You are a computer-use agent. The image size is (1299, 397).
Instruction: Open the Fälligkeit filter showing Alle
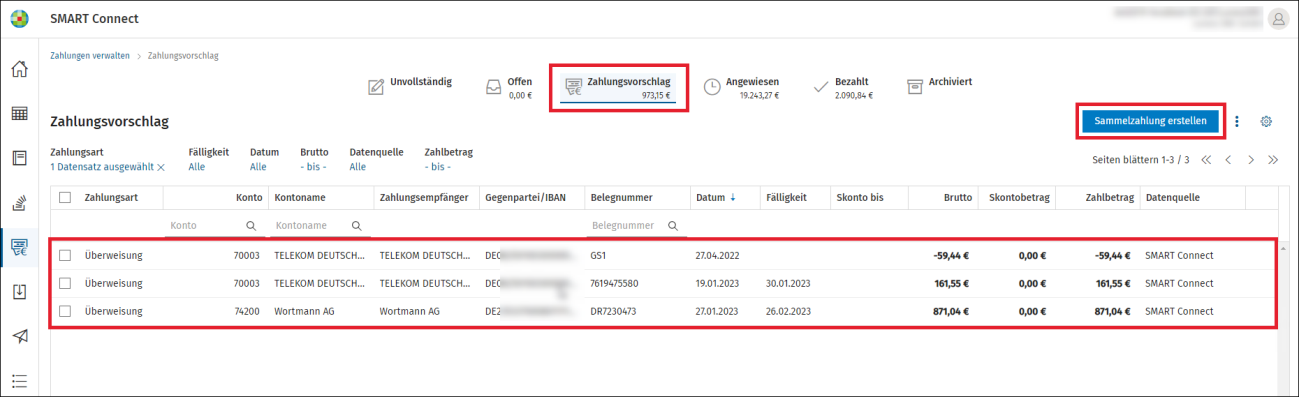(197, 167)
